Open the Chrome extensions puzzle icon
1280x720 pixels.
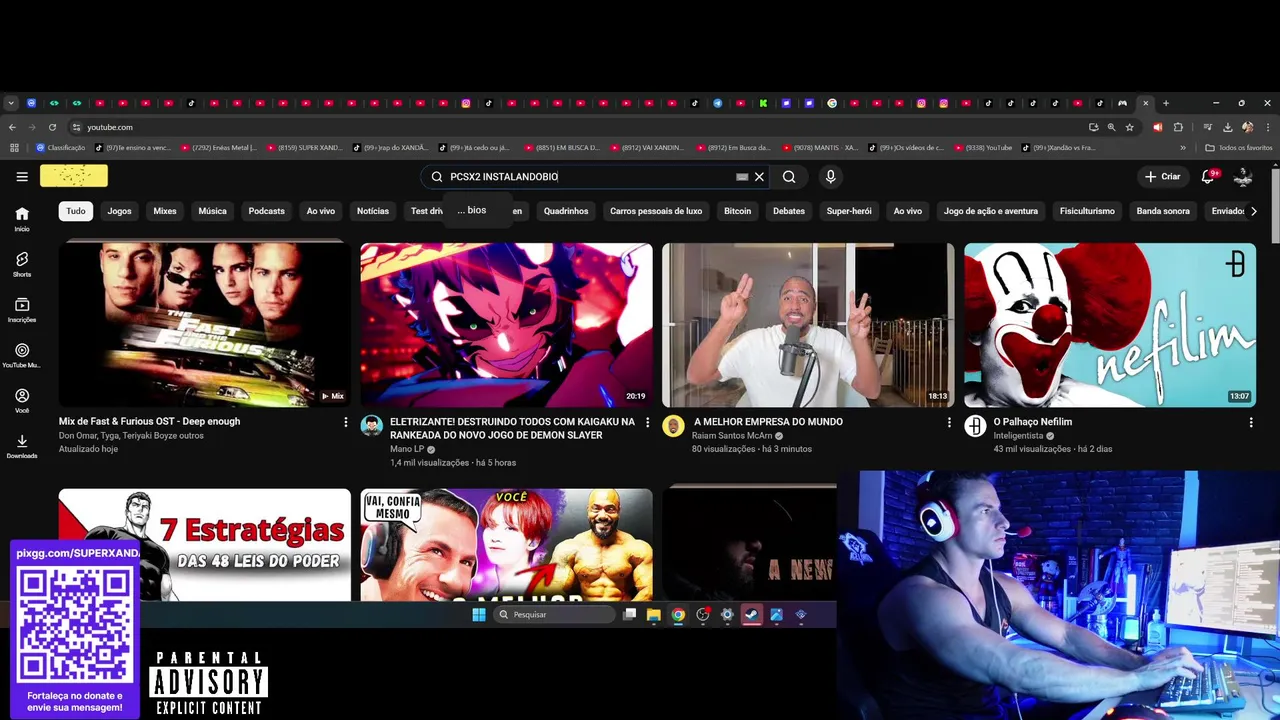click(x=1178, y=127)
